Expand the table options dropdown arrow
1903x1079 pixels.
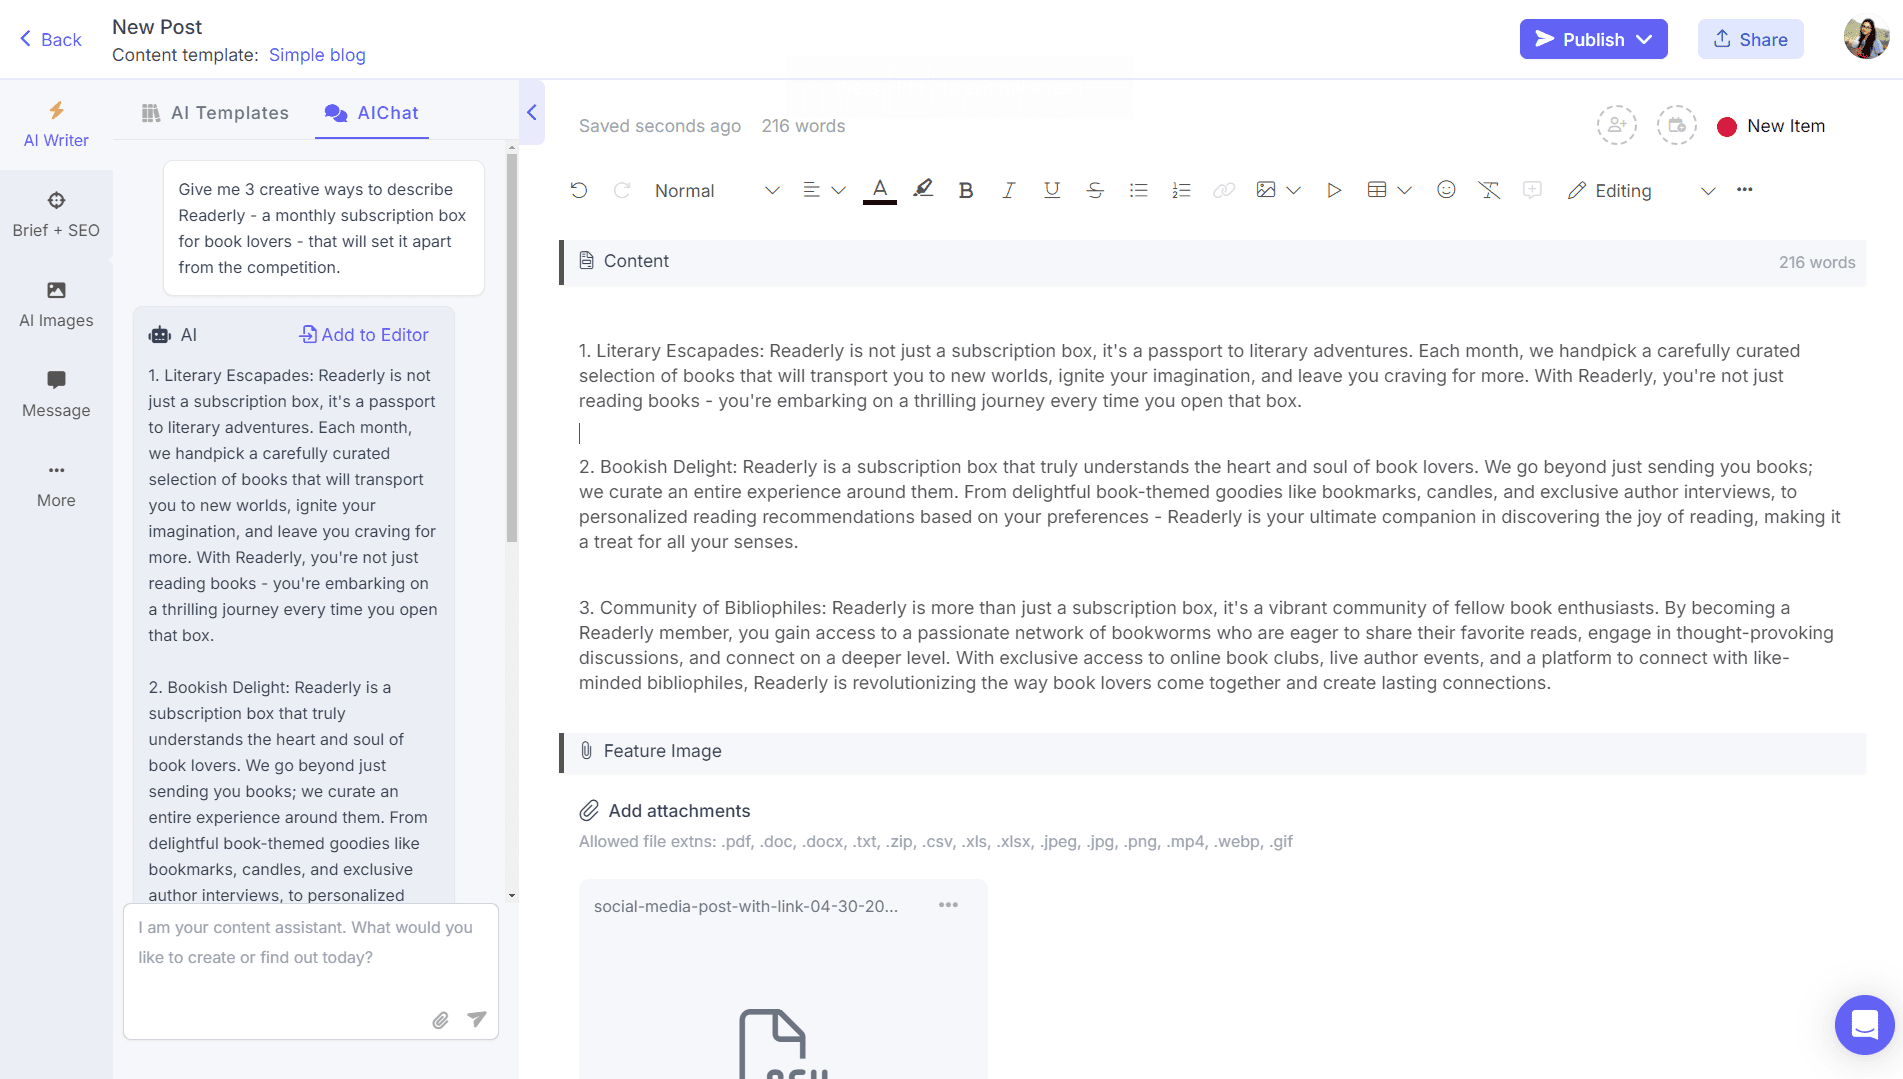[1404, 190]
